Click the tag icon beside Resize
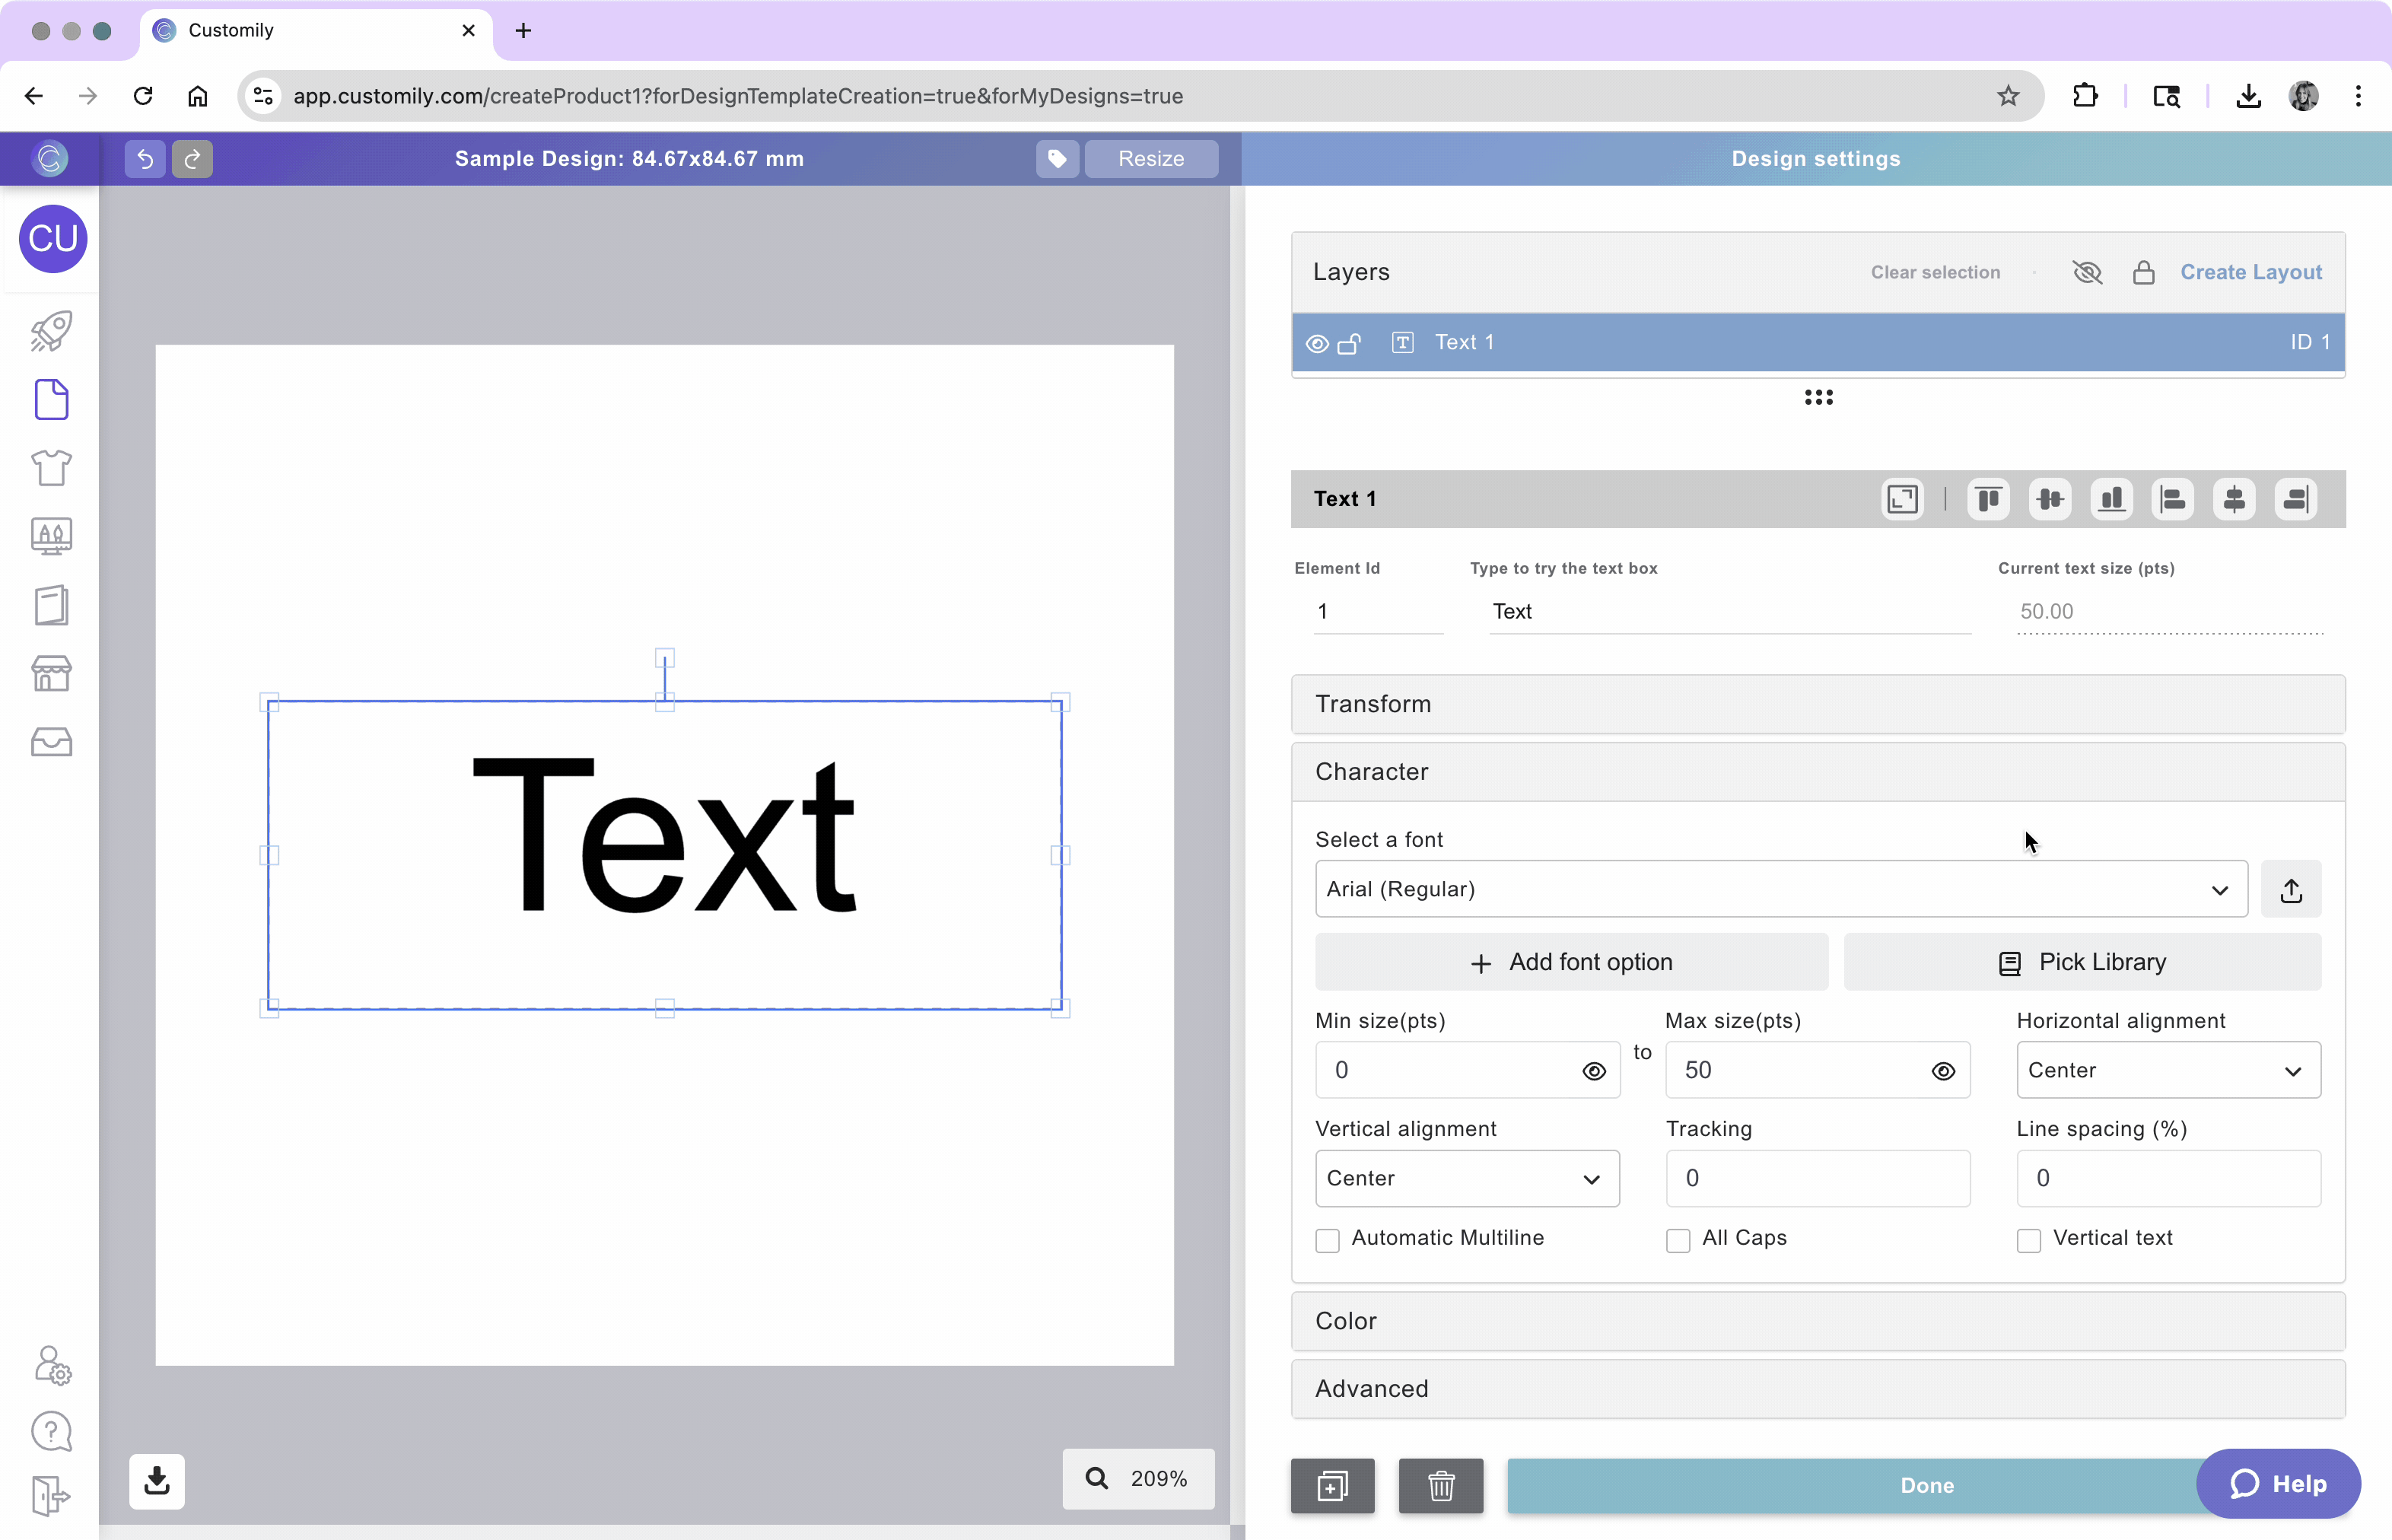Image resolution: width=2392 pixels, height=1540 pixels. click(x=1057, y=159)
